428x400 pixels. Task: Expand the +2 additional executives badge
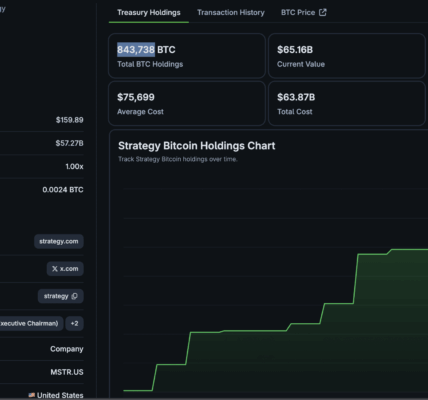point(74,323)
